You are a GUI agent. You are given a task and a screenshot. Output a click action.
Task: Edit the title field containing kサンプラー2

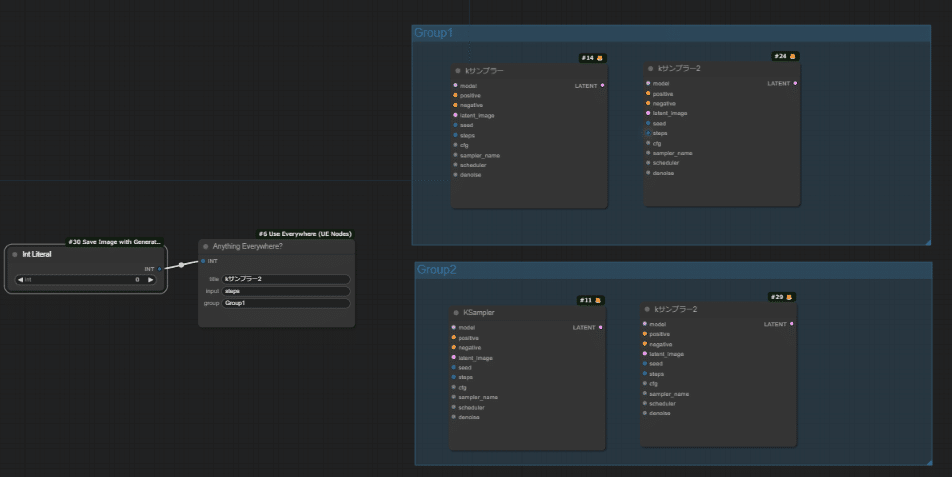point(286,279)
